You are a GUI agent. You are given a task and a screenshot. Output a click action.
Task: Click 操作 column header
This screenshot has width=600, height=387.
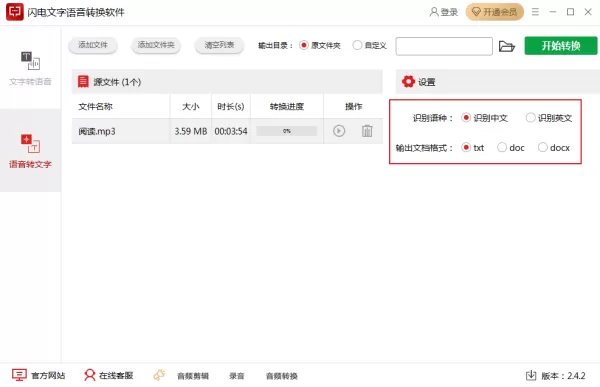pyautogui.click(x=353, y=106)
